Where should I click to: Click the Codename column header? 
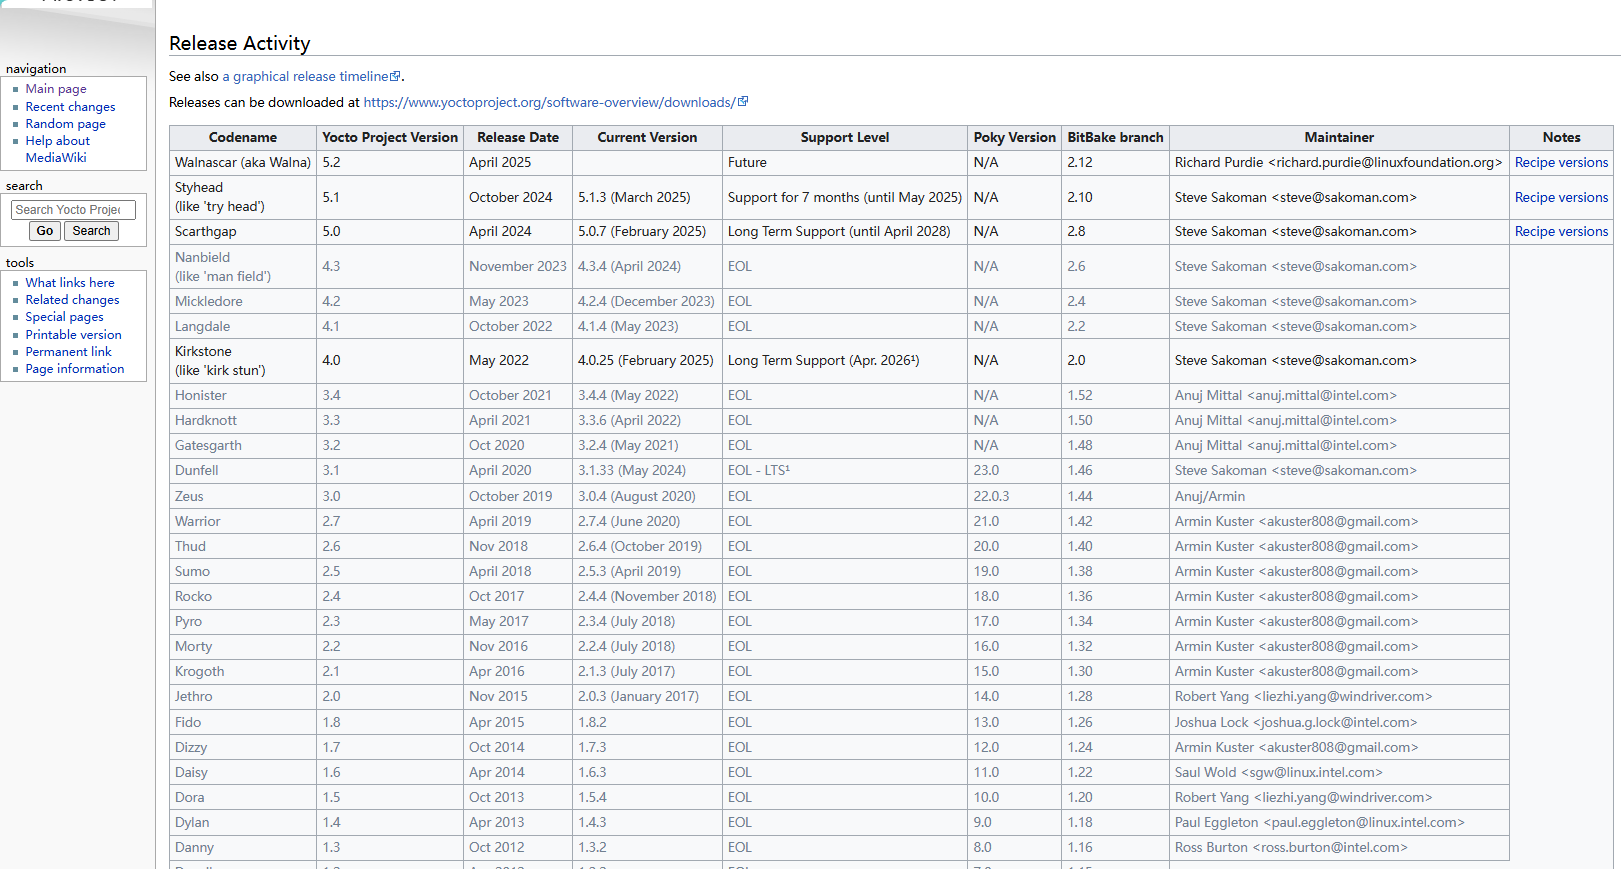(x=243, y=138)
